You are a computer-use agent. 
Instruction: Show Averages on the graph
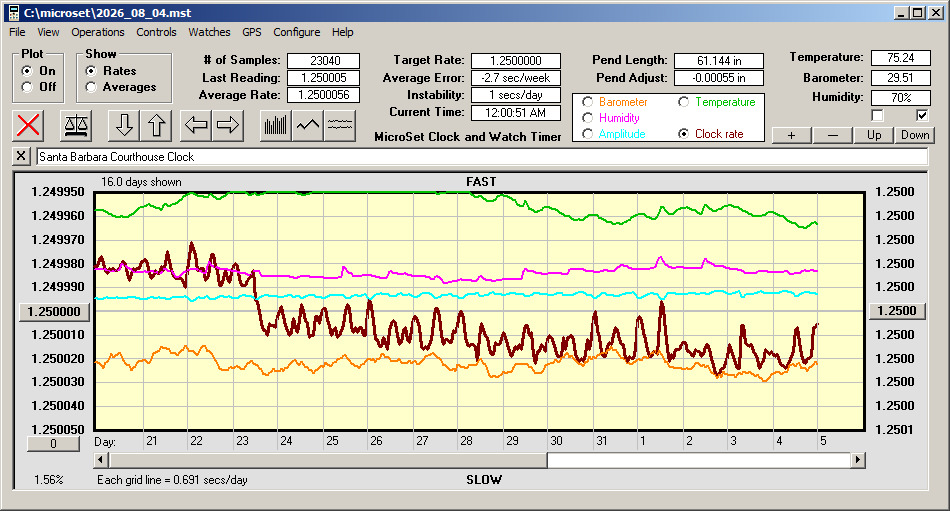pyautogui.click(x=91, y=87)
